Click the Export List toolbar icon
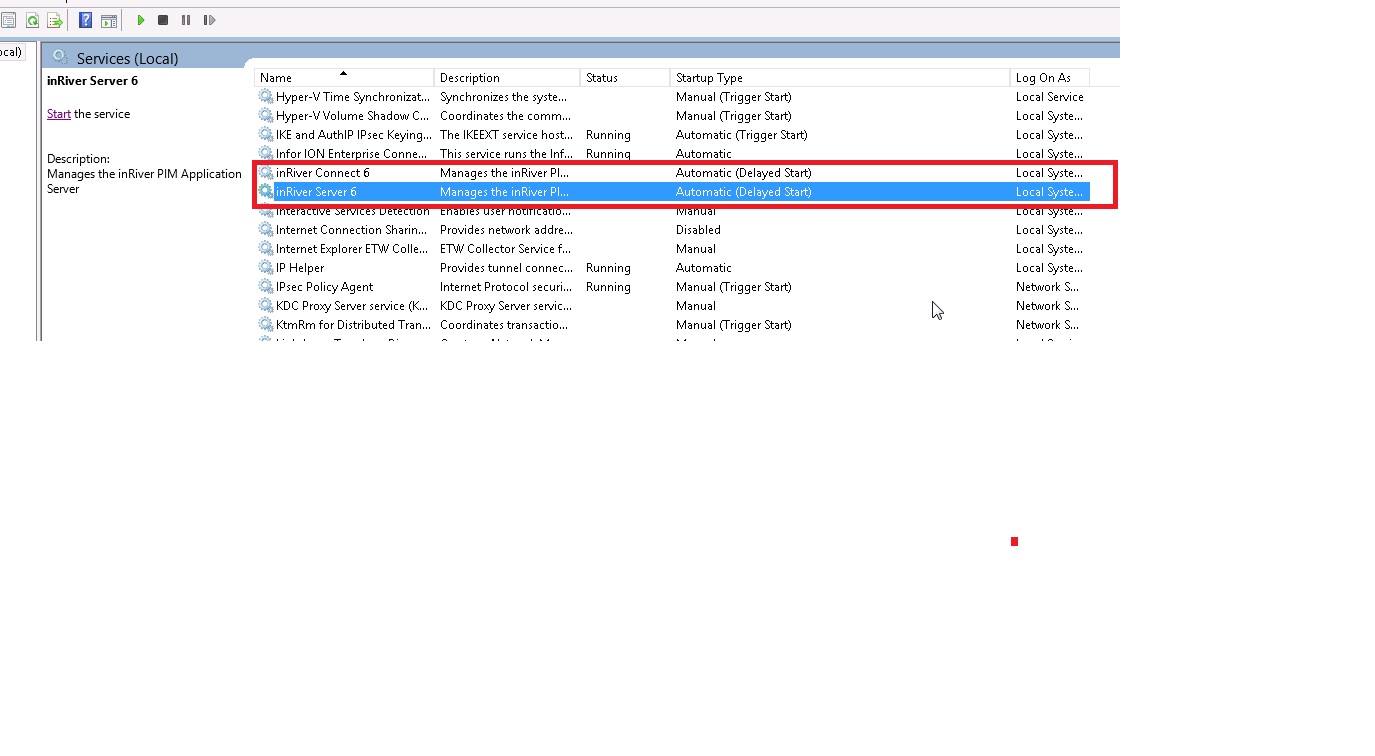Viewport: 1375px width, 756px height. pyautogui.click(x=55, y=20)
